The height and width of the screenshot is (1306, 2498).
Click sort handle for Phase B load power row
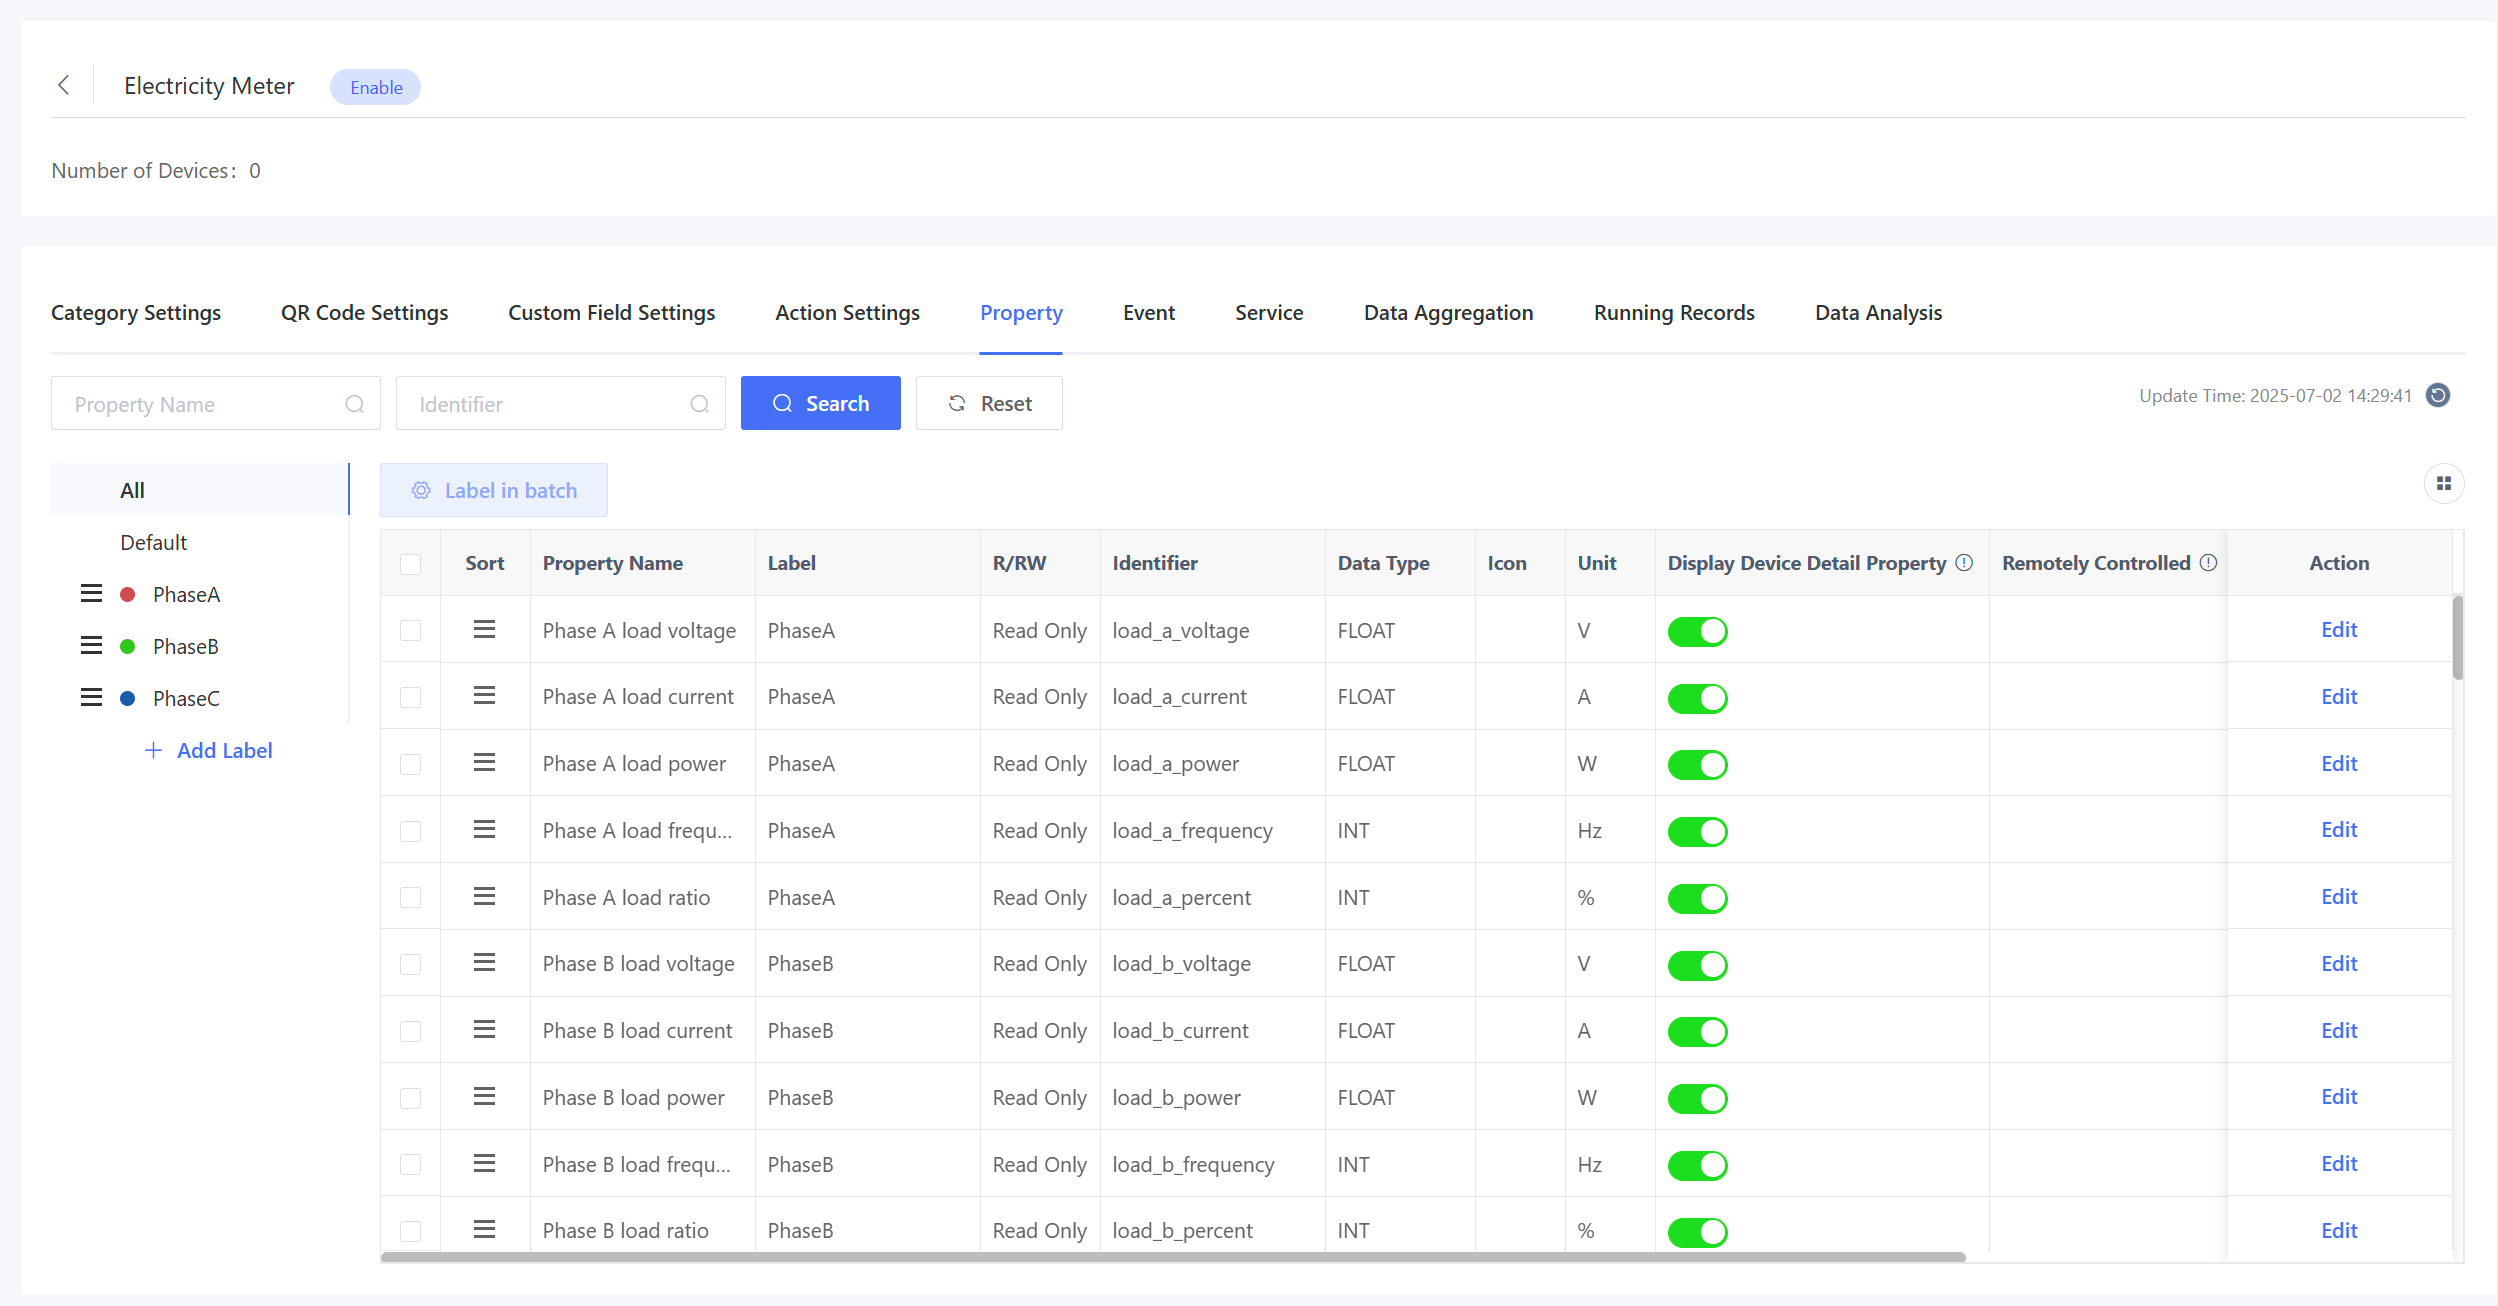(x=484, y=1097)
